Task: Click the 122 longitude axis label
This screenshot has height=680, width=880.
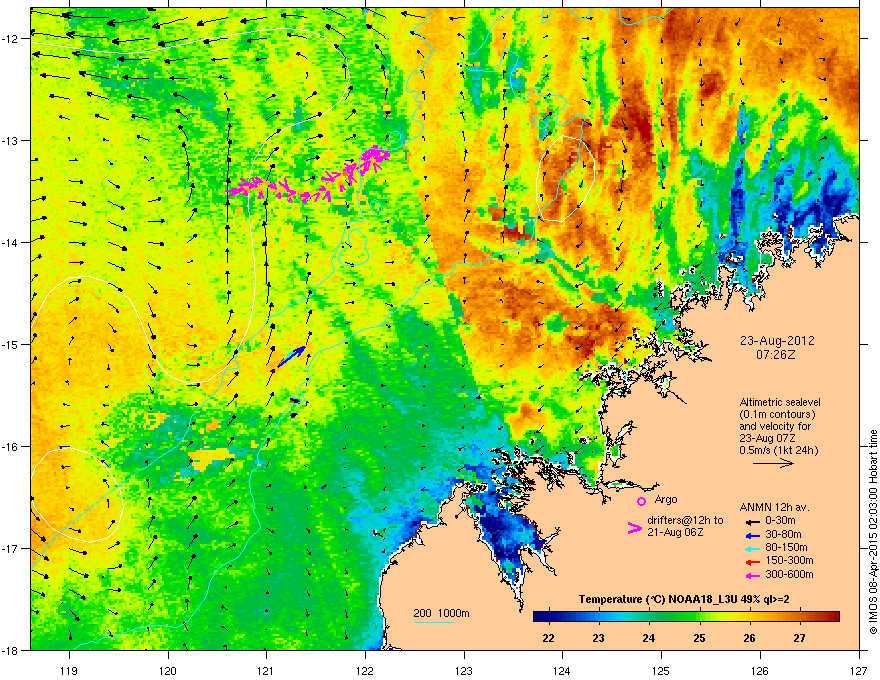Action: (x=365, y=670)
